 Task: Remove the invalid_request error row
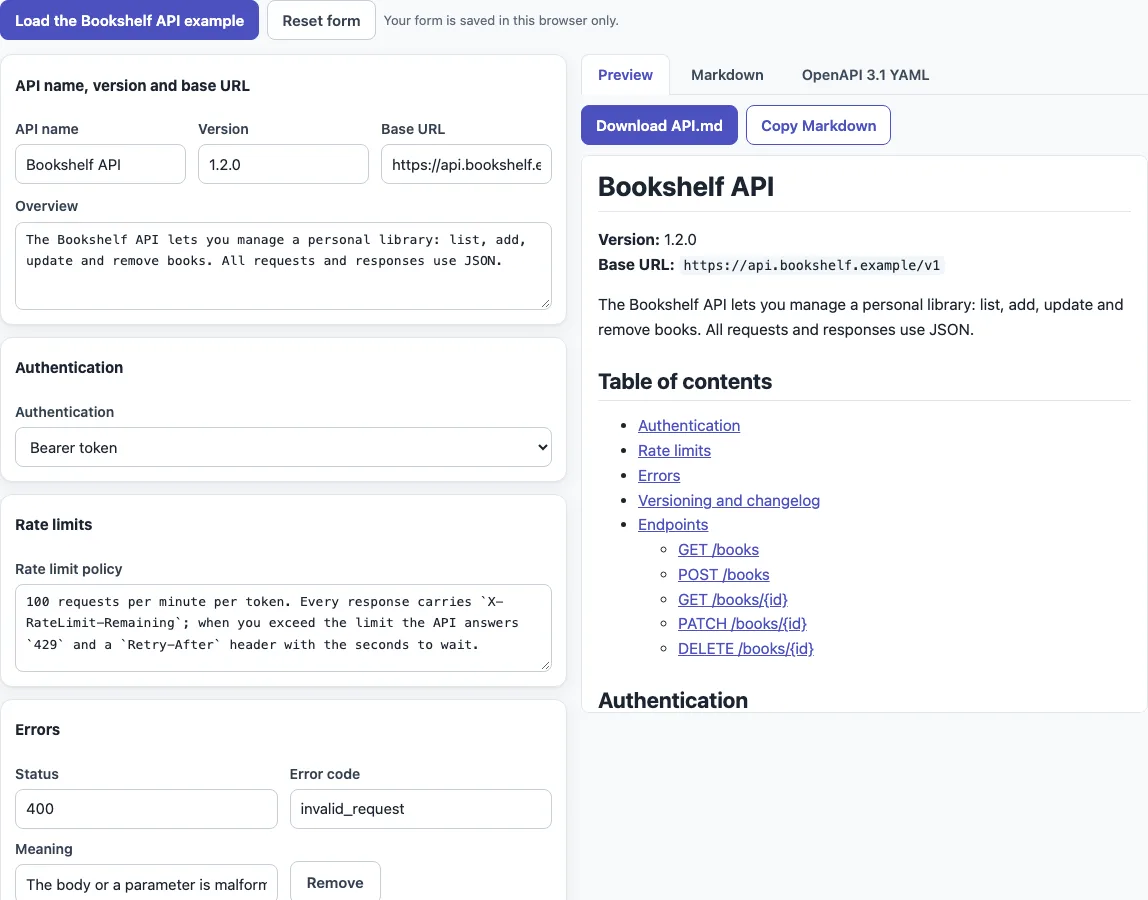[335, 882]
